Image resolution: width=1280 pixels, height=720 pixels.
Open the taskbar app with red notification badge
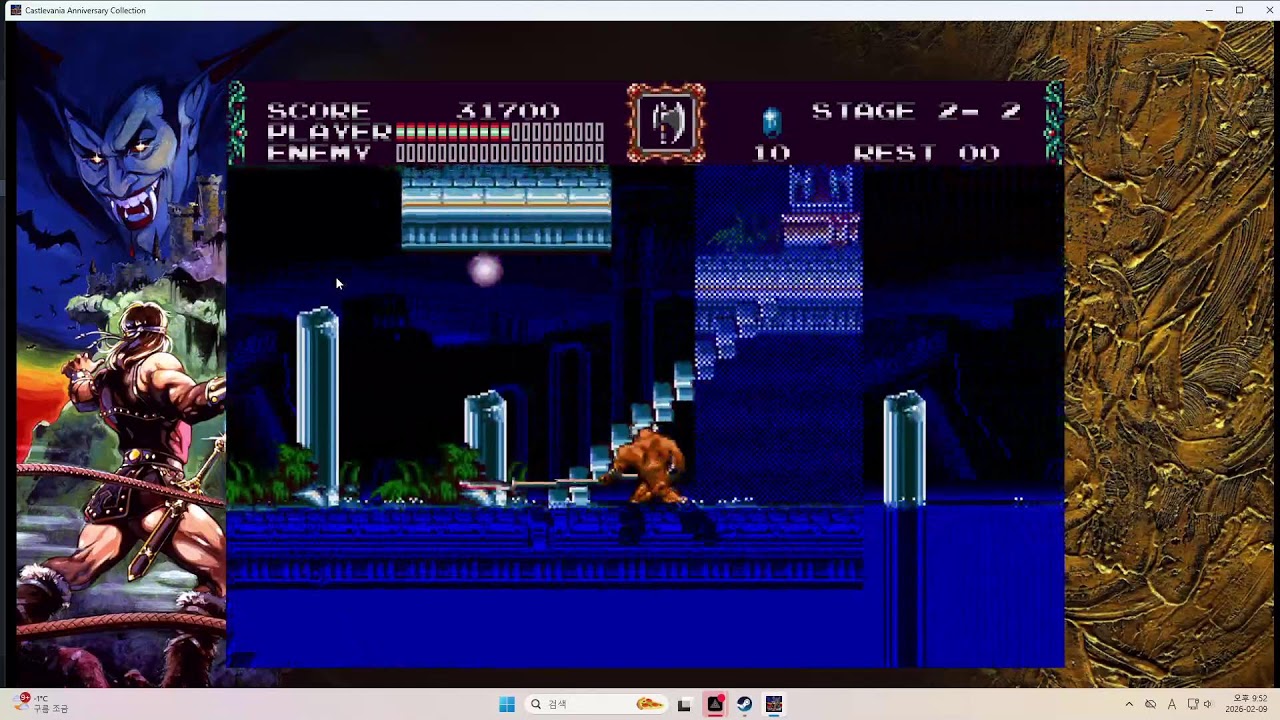(715, 704)
